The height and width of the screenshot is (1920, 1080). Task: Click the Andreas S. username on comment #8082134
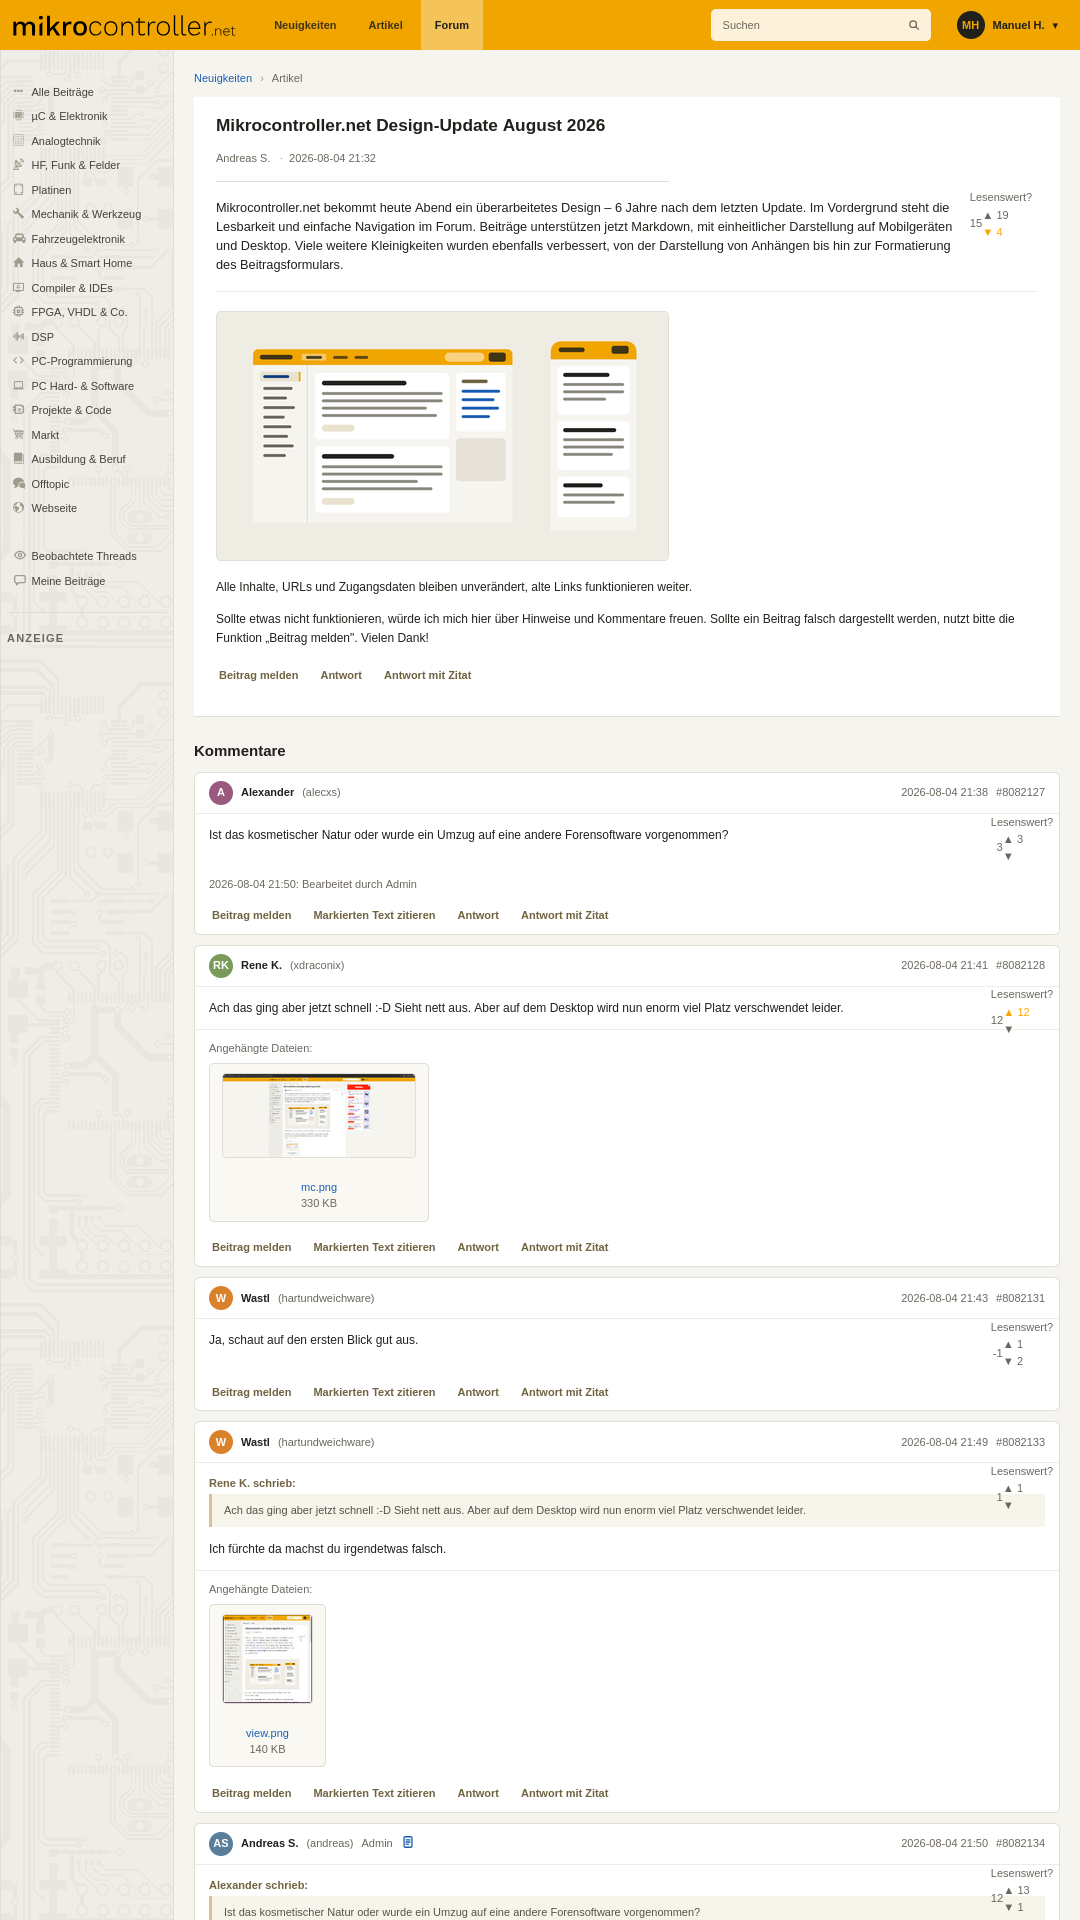tap(269, 1843)
